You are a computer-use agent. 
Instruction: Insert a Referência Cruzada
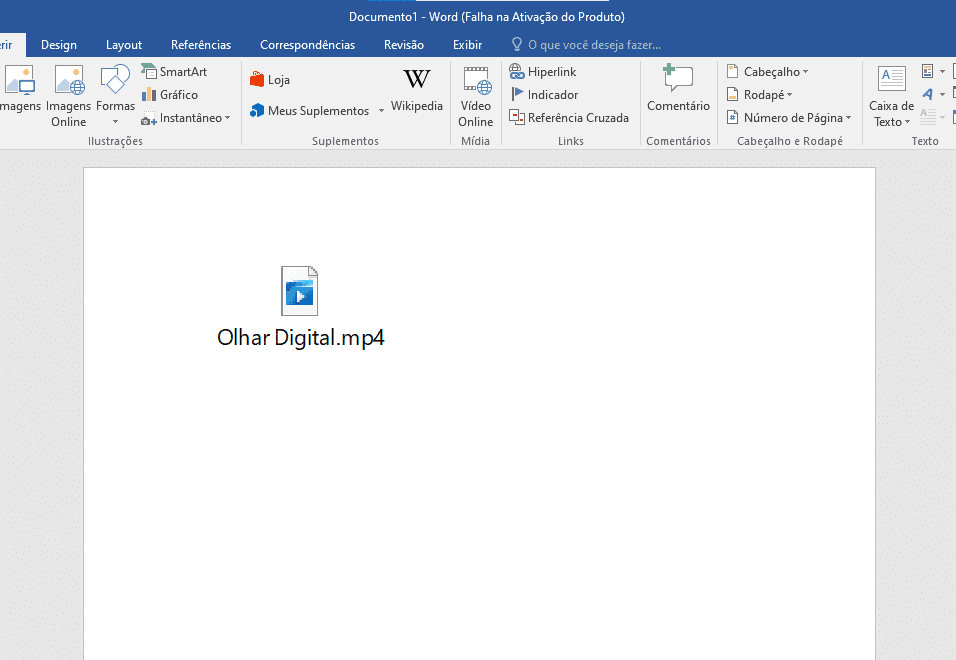pyautogui.click(x=569, y=118)
